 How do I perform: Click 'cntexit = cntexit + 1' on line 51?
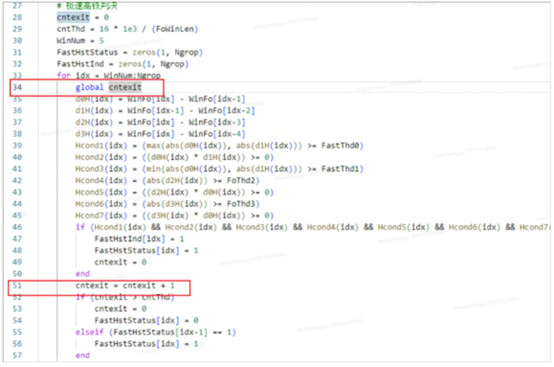click(125, 285)
